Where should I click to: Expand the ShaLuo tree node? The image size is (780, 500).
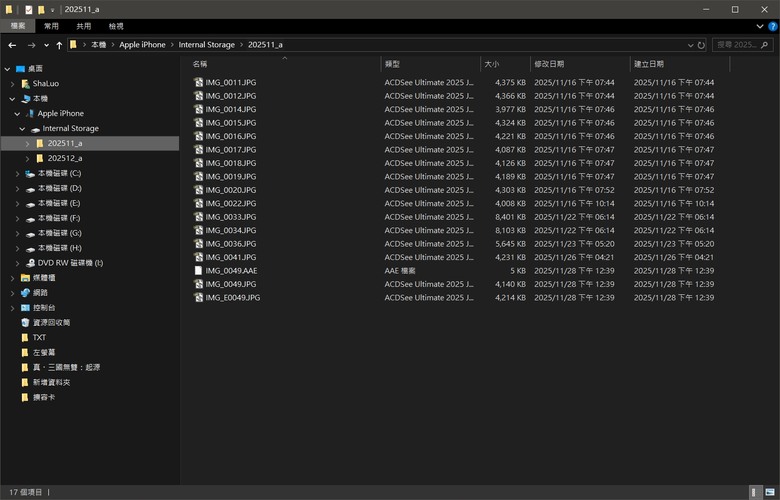(x=12, y=84)
